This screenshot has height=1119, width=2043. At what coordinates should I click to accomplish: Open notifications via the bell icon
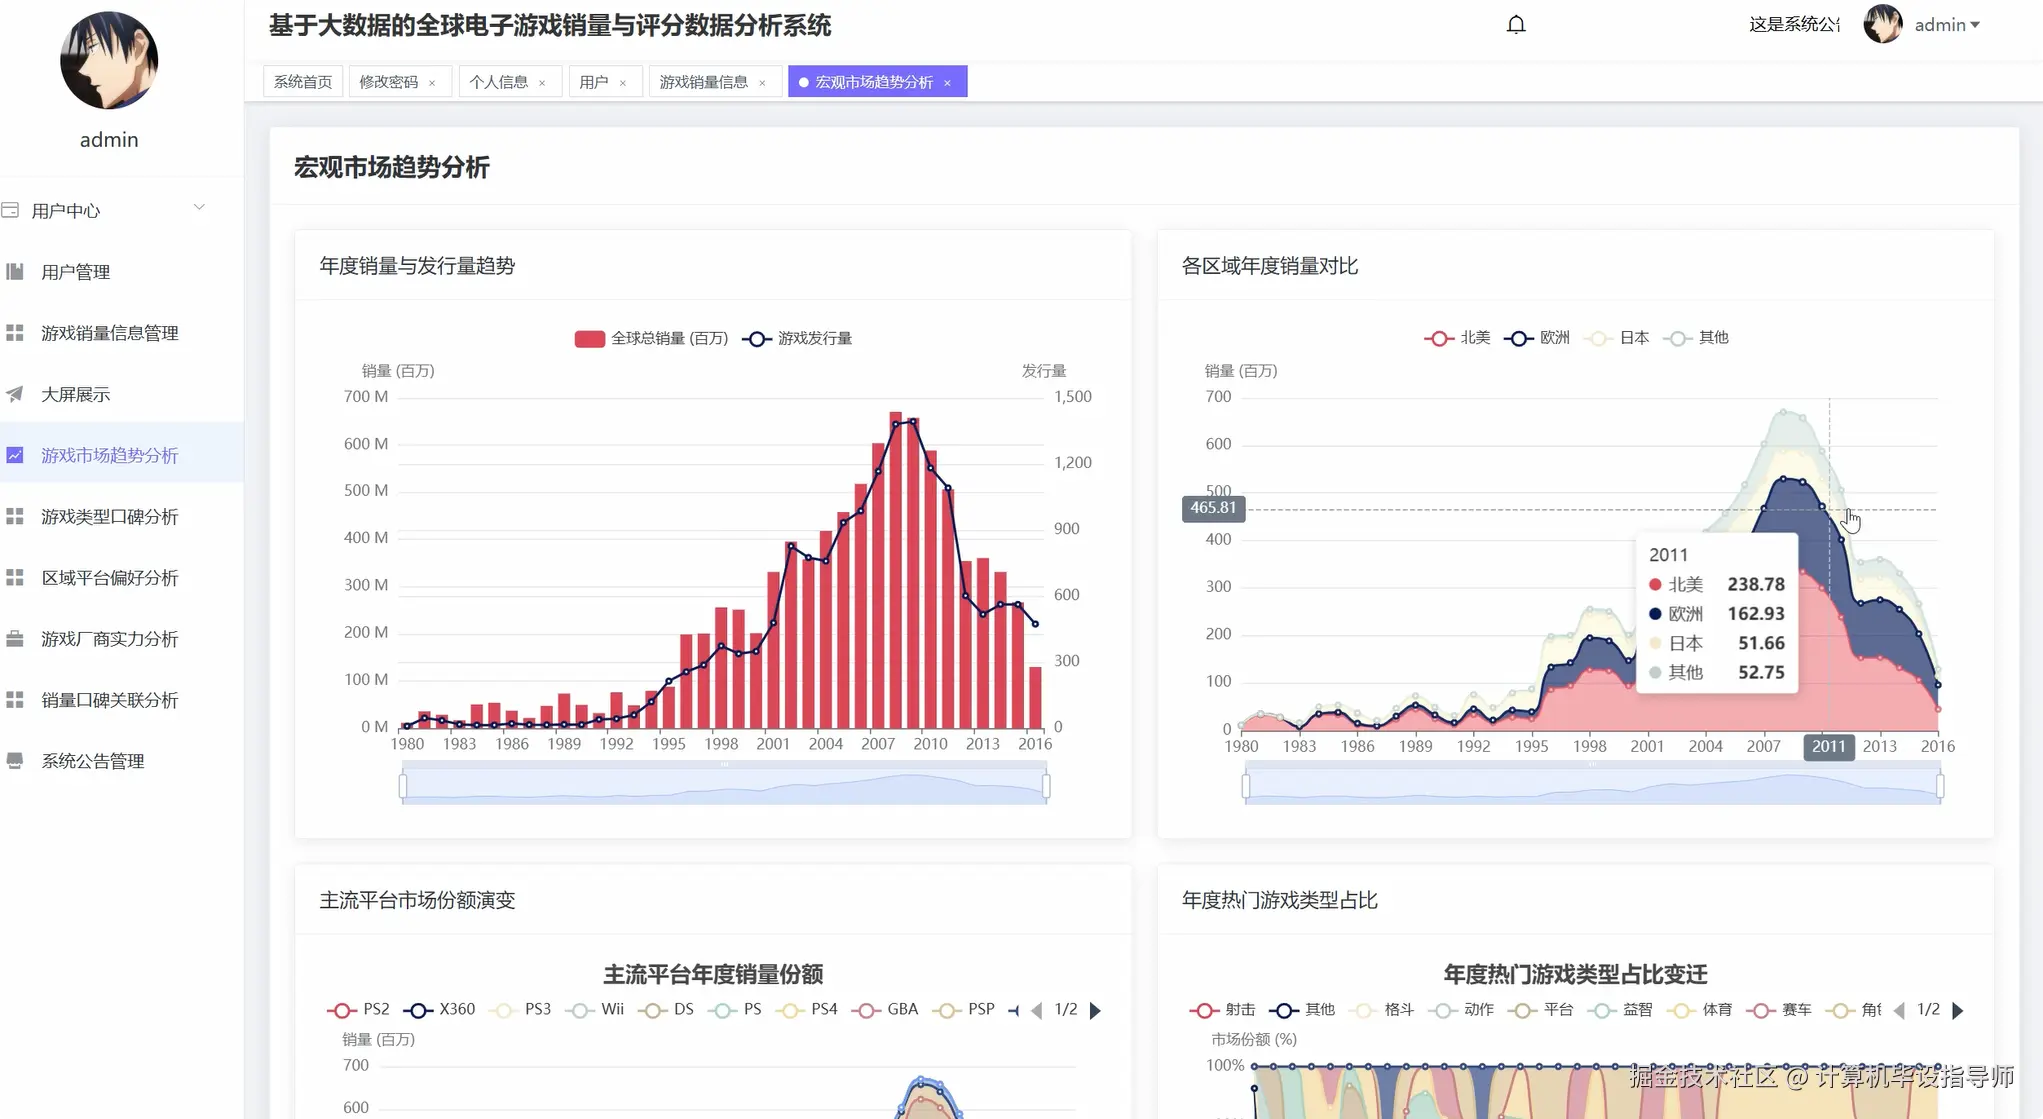tap(1515, 24)
